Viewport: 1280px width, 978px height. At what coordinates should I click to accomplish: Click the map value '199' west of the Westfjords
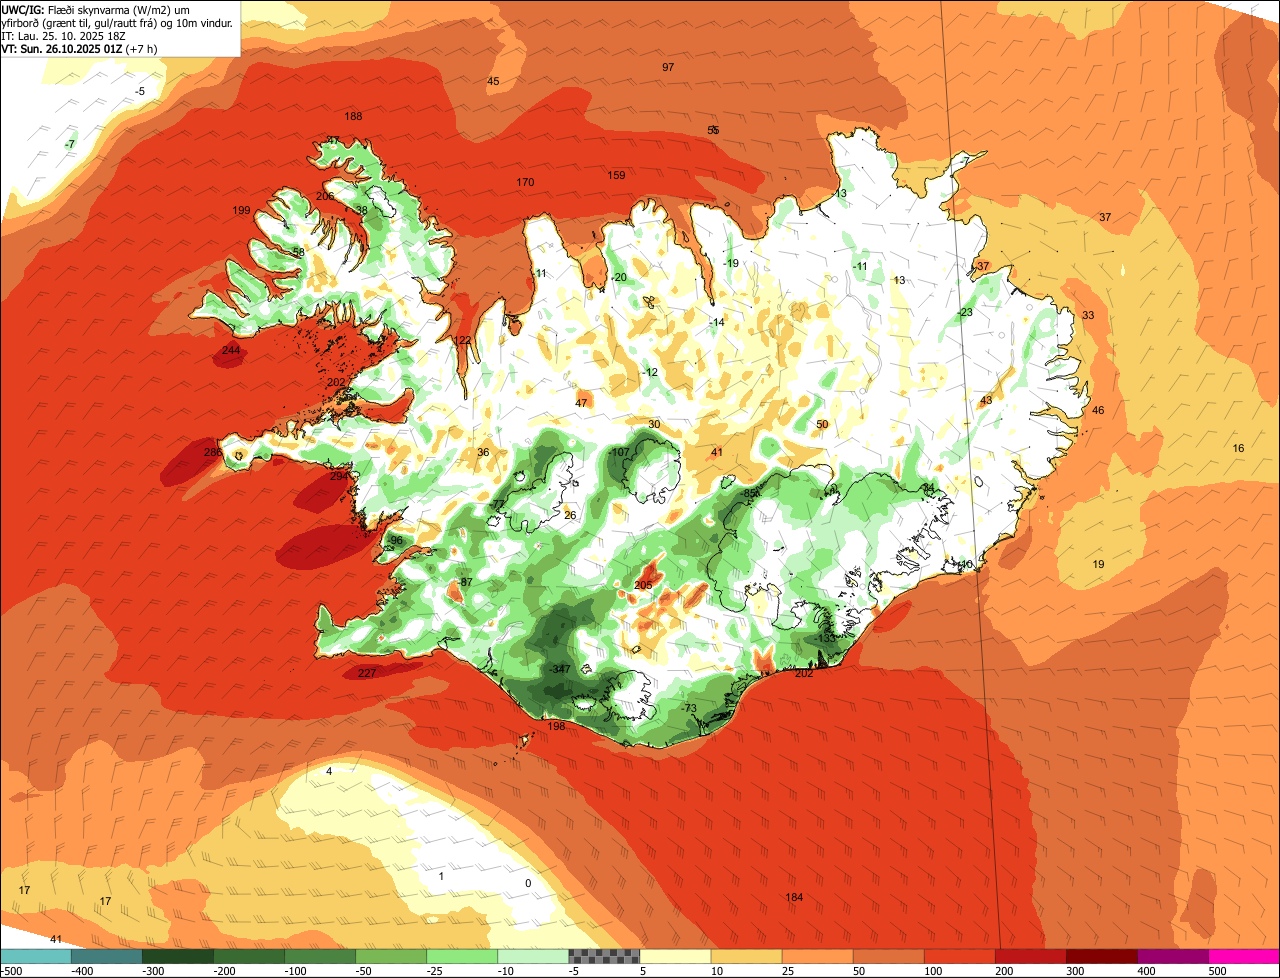point(241,210)
